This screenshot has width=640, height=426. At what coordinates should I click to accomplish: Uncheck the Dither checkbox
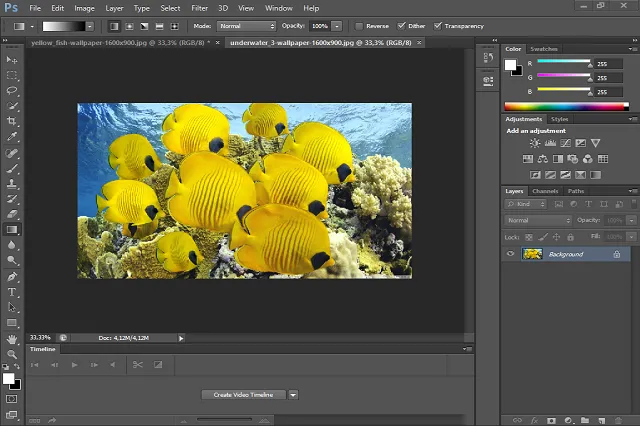click(401, 26)
